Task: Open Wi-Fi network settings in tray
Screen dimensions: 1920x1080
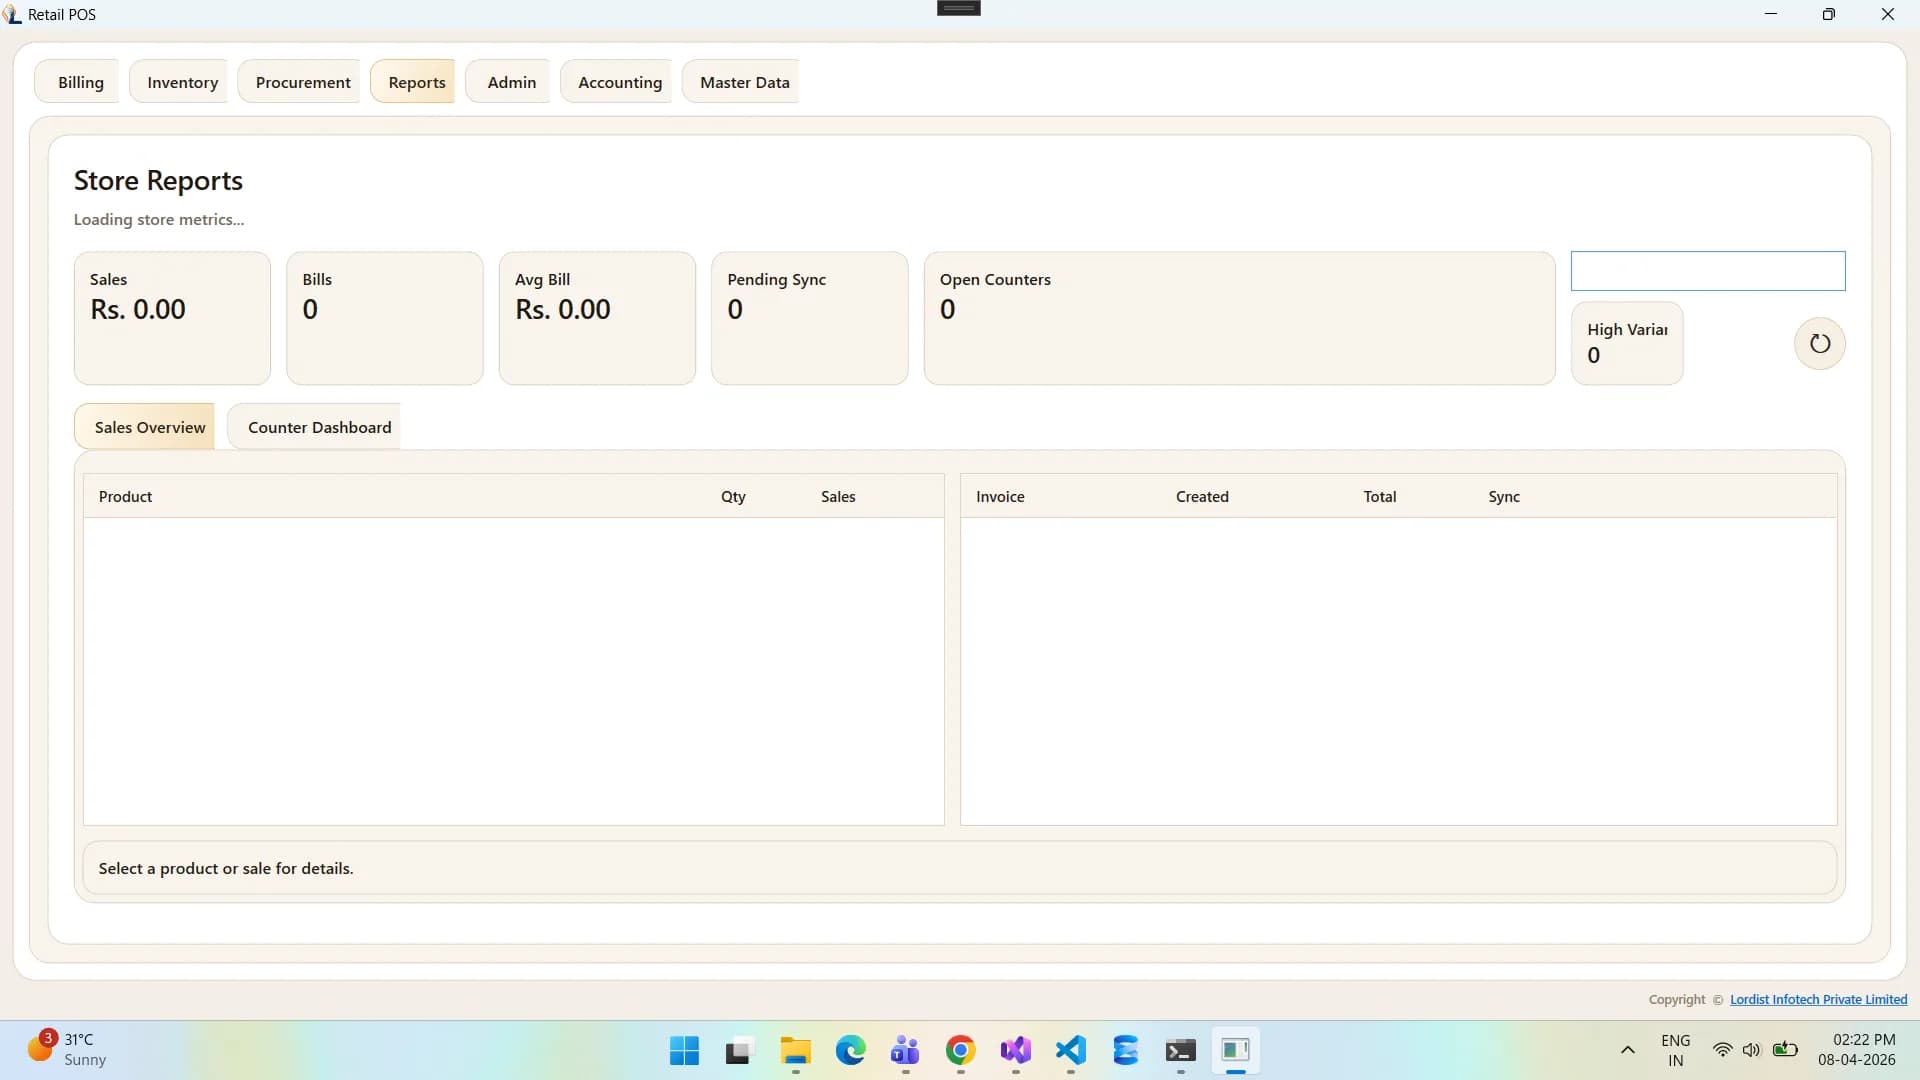Action: coord(1722,1050)
